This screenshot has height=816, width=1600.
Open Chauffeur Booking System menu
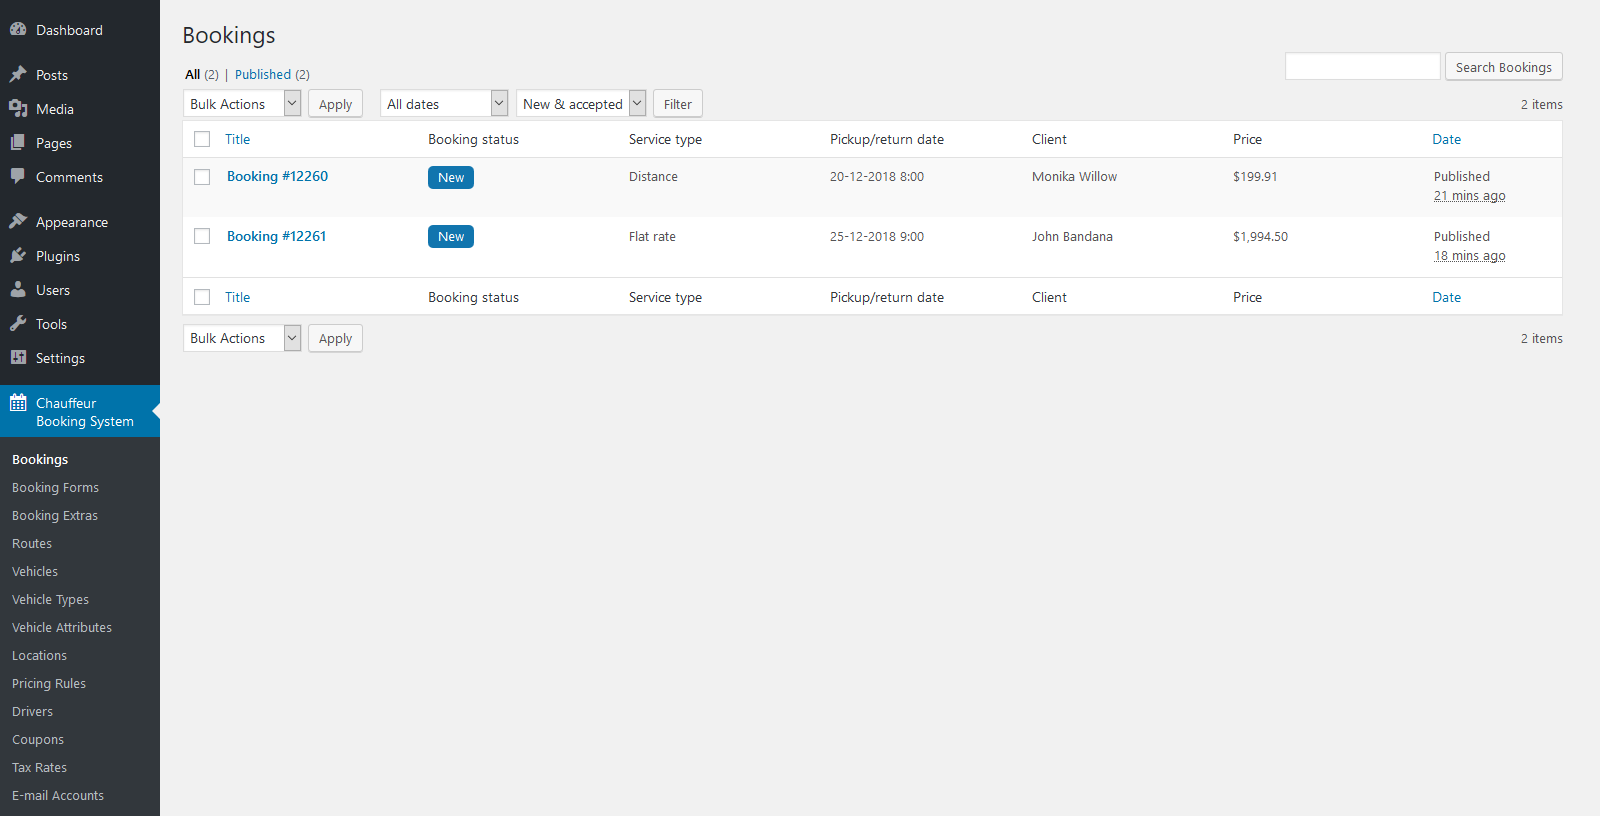80,411
